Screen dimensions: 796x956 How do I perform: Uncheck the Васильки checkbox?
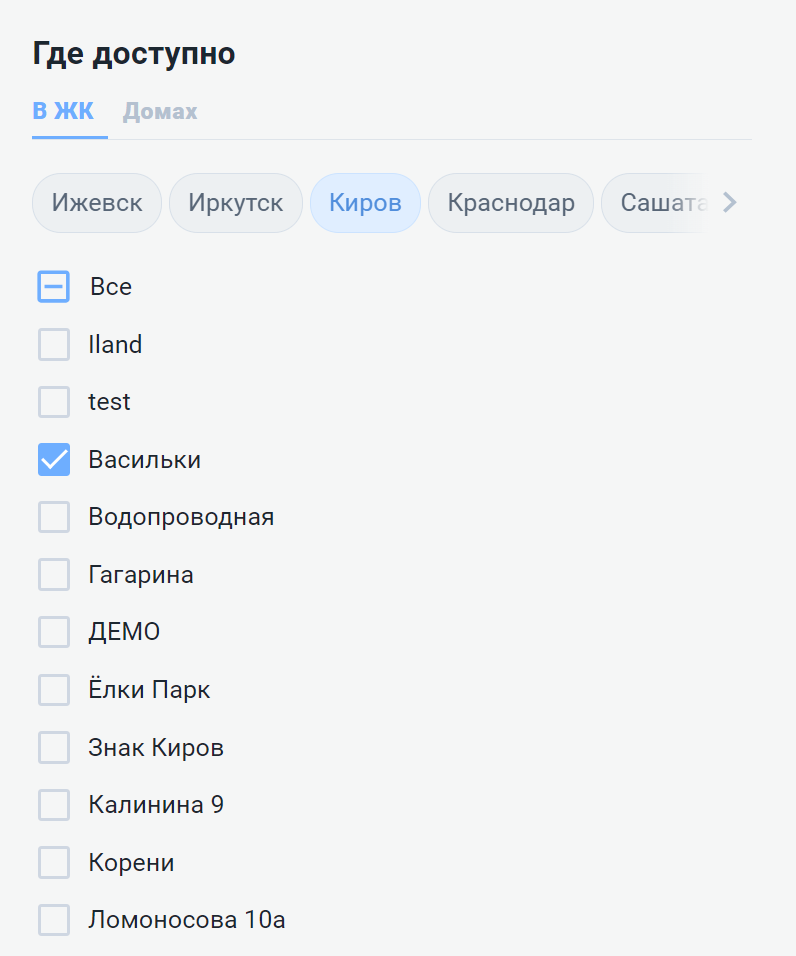coord(54,460)
